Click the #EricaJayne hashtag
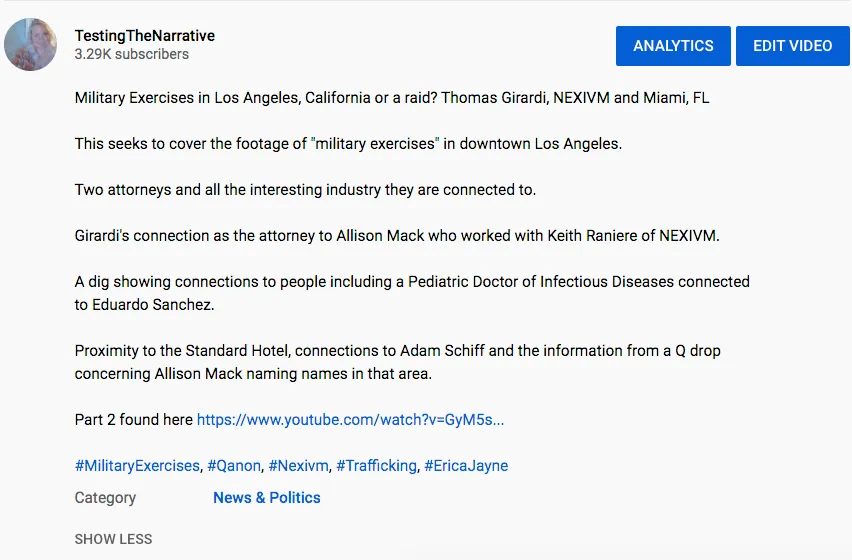 (x=466, y=466)
